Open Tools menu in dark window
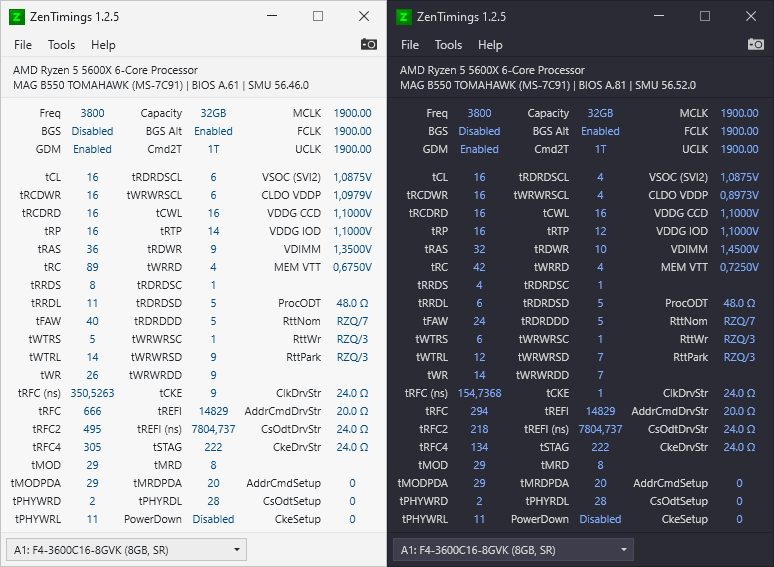774x567 pixels. pos(448,45)
